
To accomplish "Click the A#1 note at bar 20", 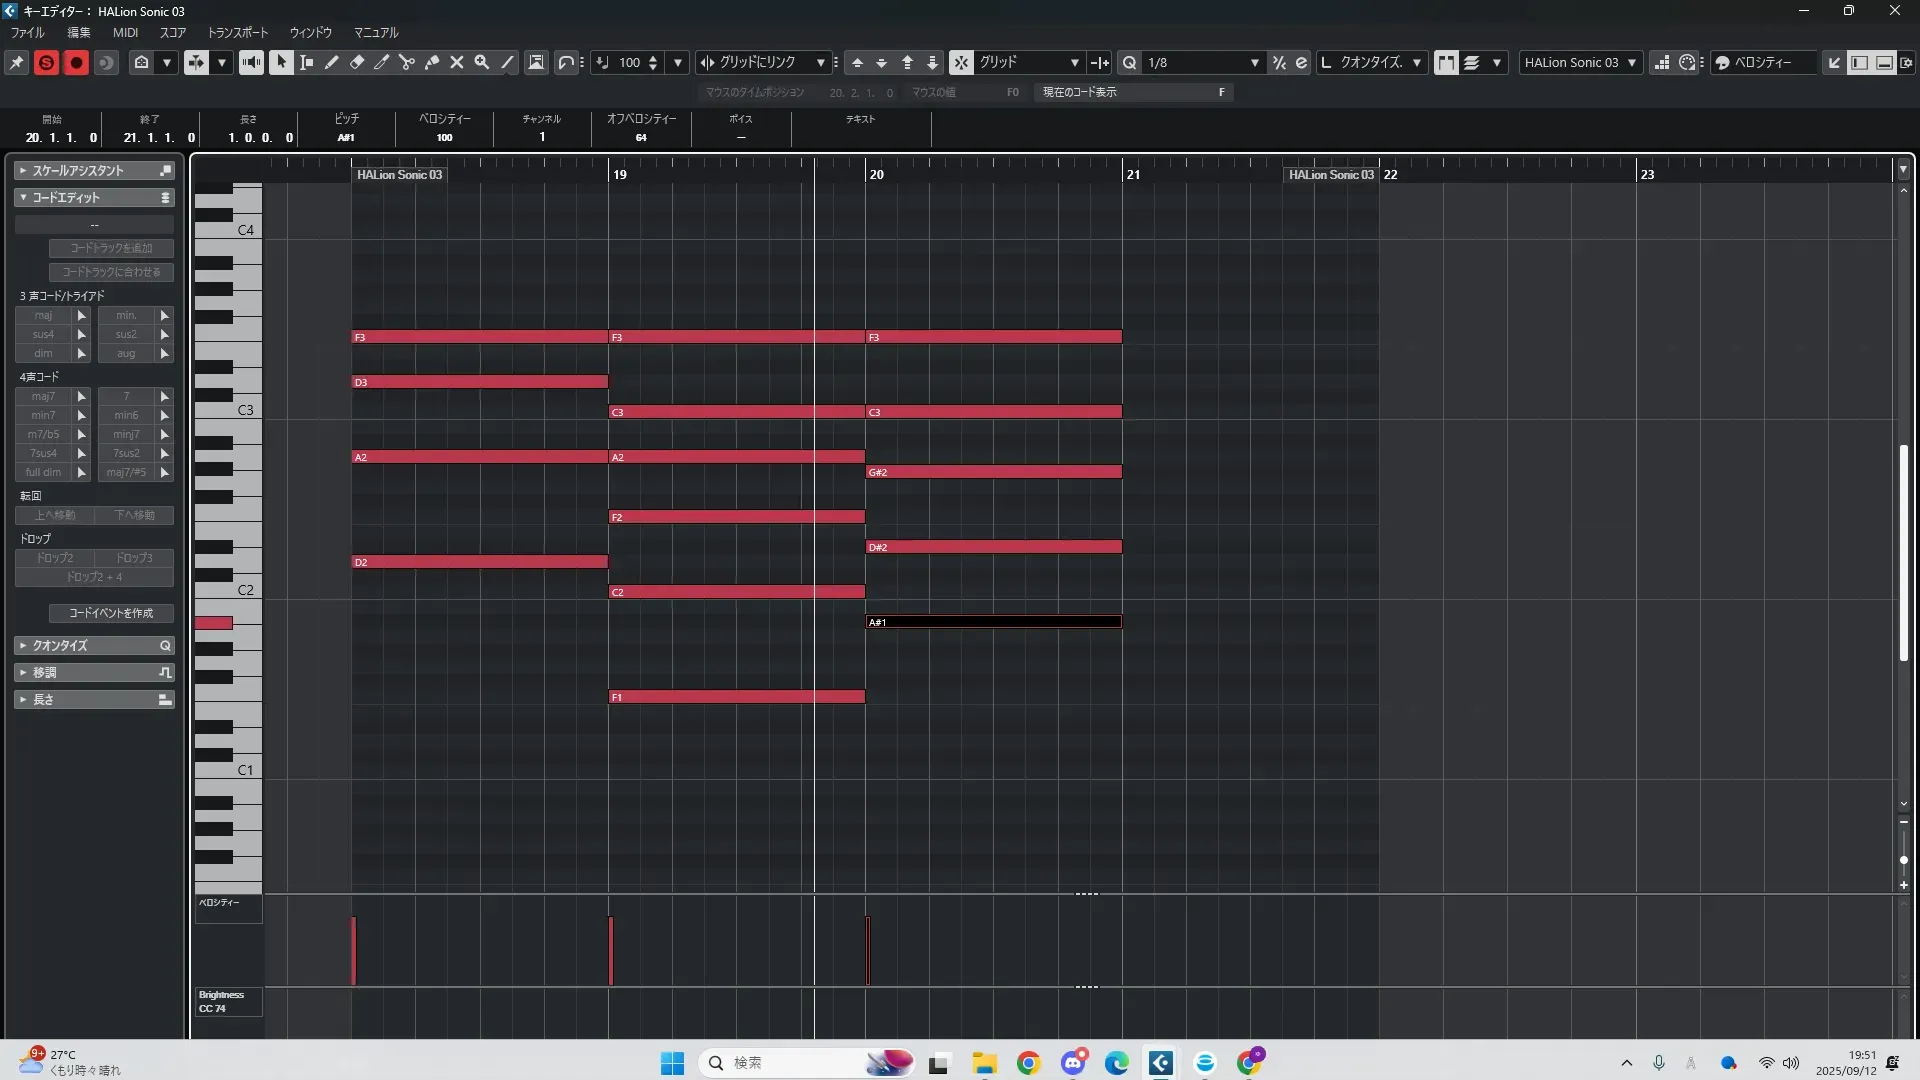I will point(993,622).
